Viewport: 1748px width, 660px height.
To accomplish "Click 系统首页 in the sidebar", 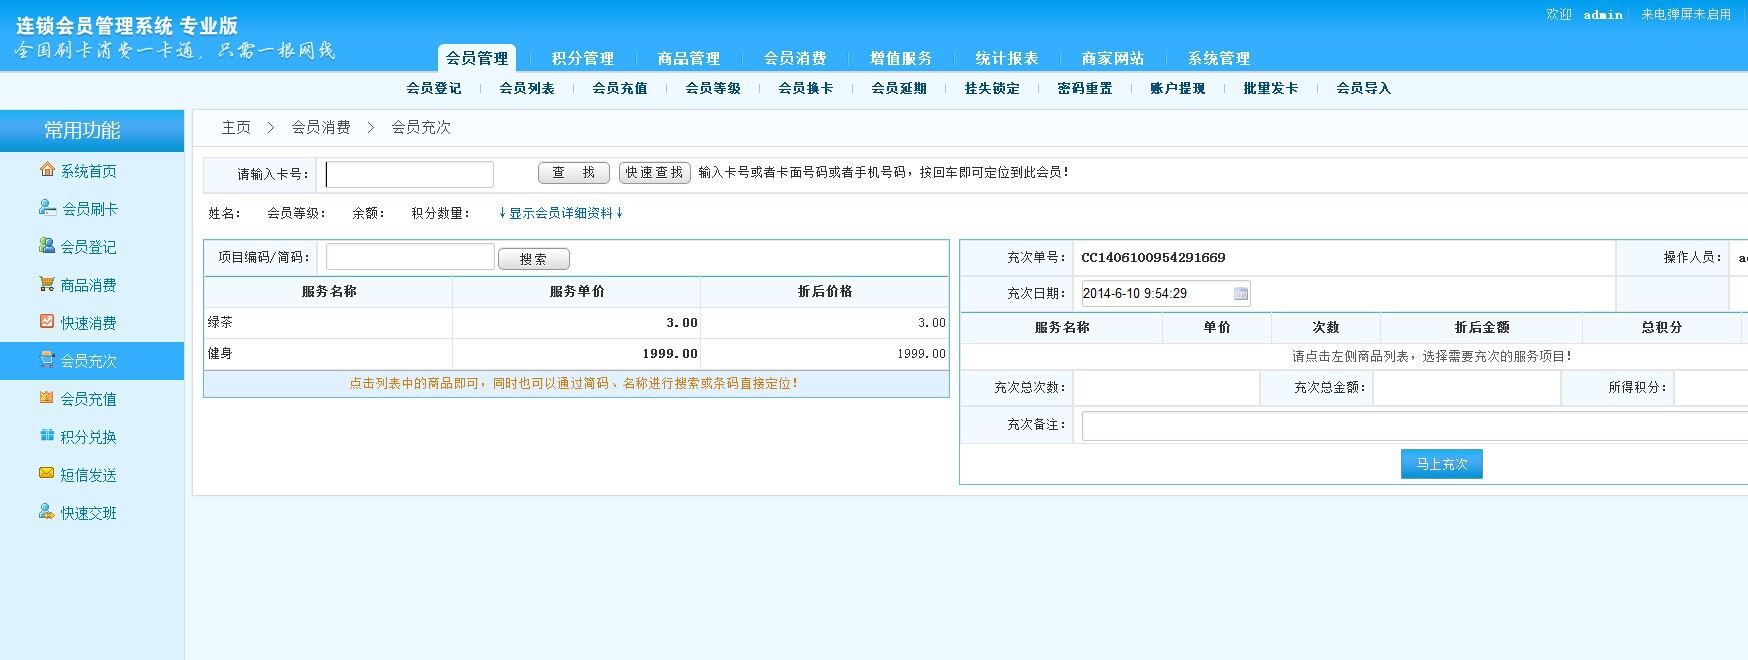I will 89,171.
